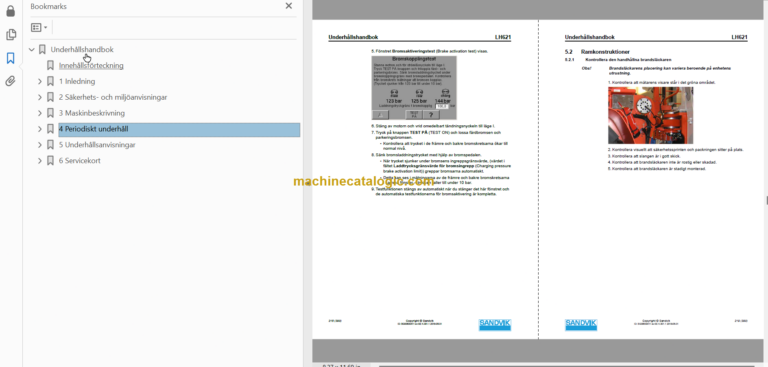Screen dimensions: 768x367
Task: Click the fire extinguisher photo on right page
Action: tap(650, 116)
